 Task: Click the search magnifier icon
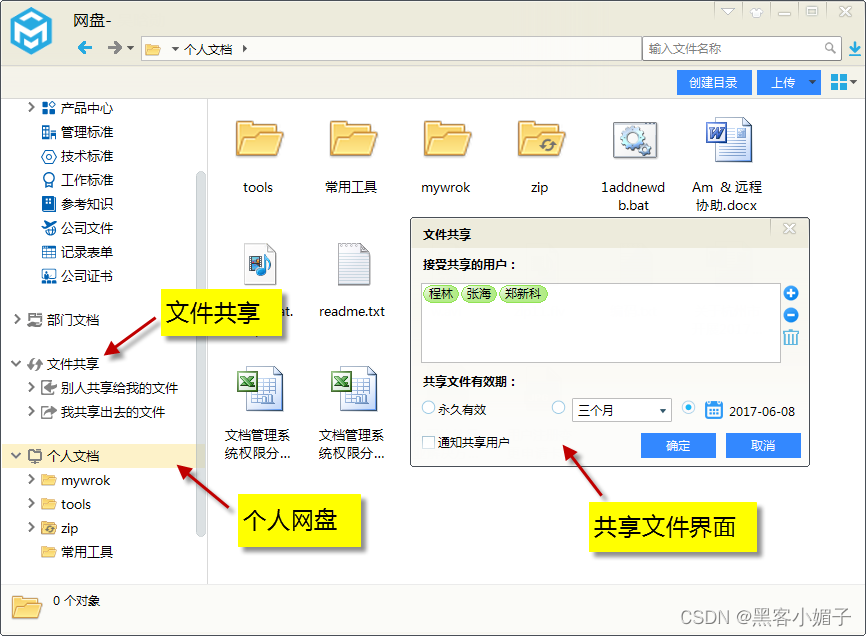click(x=830, y=48)
